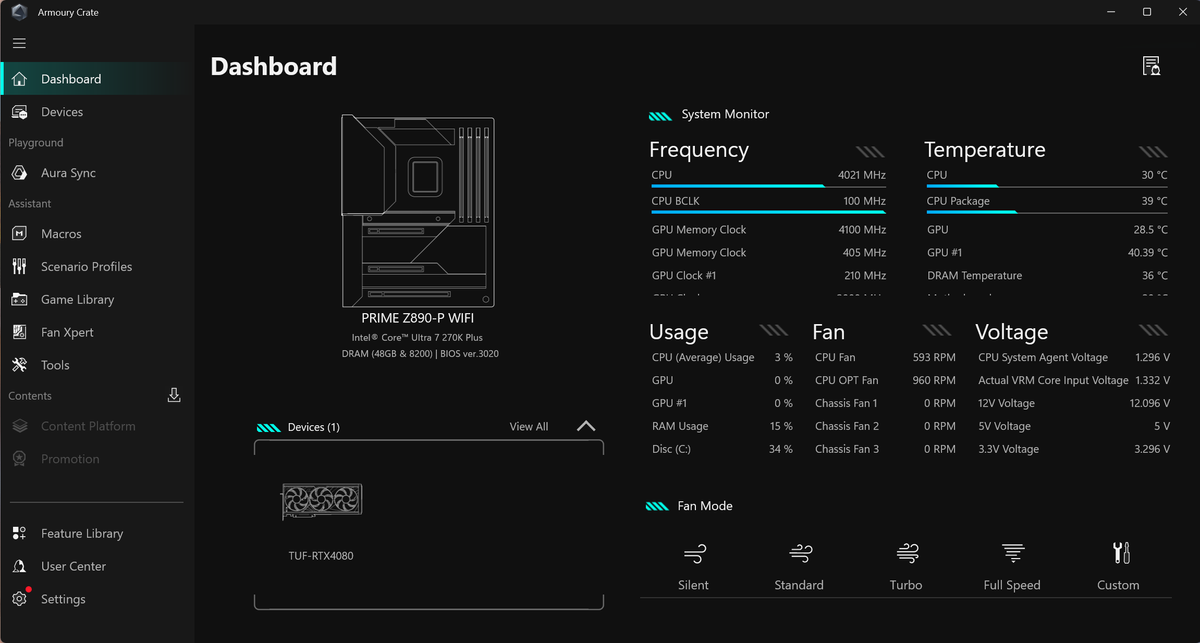The width and height of the screenshot is (1200, 643).
Task: Go to Aura Sync page
Action: coord(96,173)
